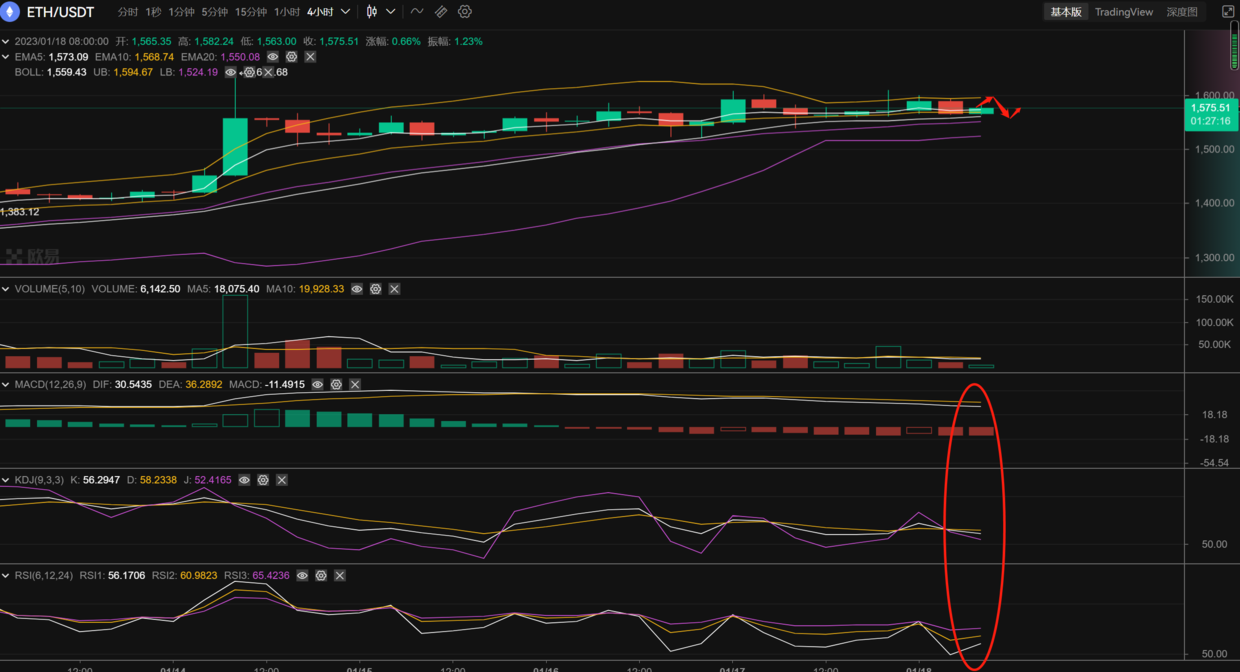Switch to the 1分钟 interval

(x=181, y=12)
